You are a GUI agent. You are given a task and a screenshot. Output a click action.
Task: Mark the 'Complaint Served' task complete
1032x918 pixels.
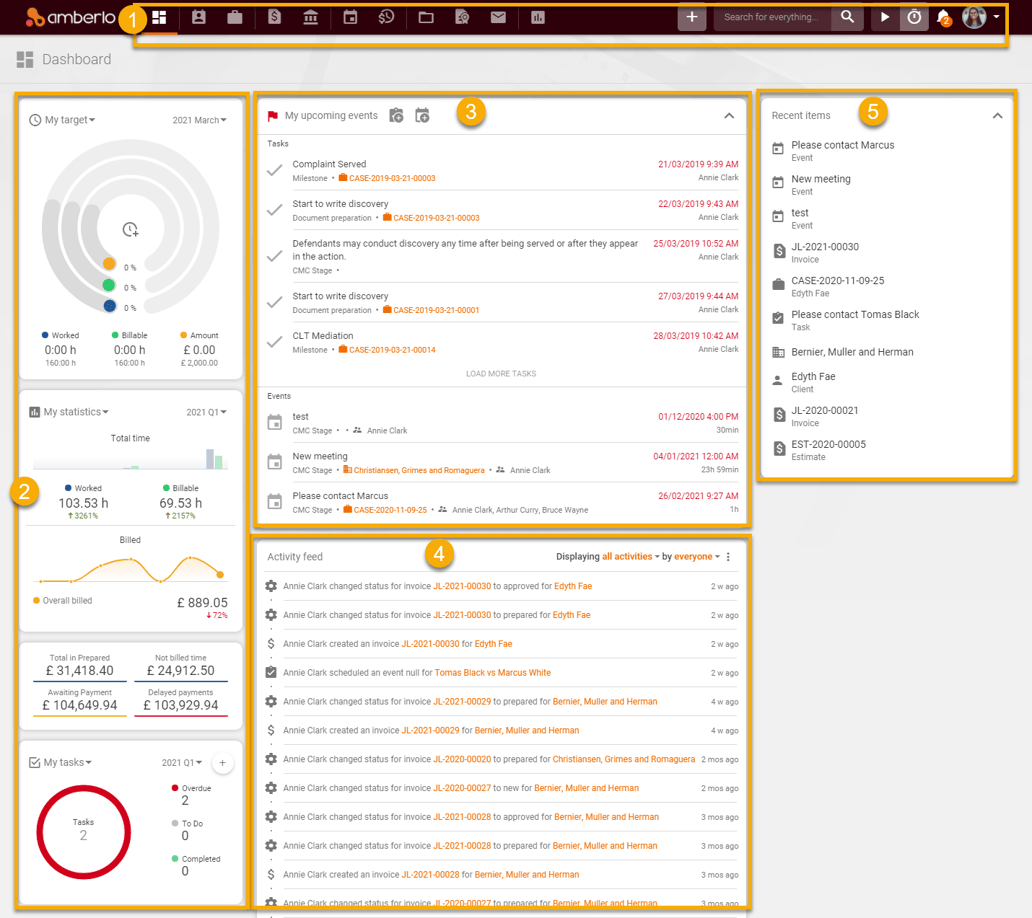[x=275, y=170]
